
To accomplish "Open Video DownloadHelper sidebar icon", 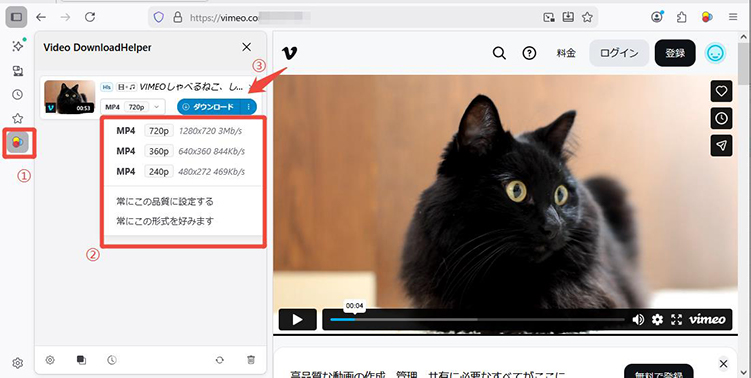I will (18, 142).
